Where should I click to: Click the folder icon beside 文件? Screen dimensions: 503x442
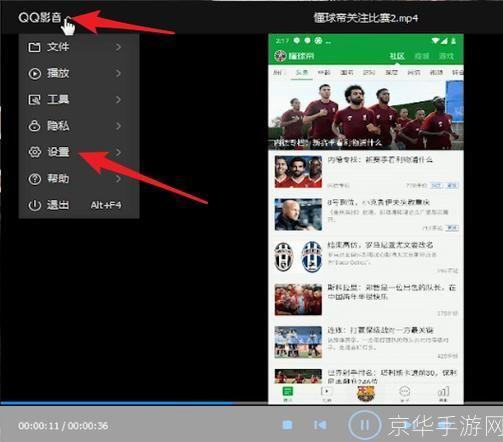(34, 47)
